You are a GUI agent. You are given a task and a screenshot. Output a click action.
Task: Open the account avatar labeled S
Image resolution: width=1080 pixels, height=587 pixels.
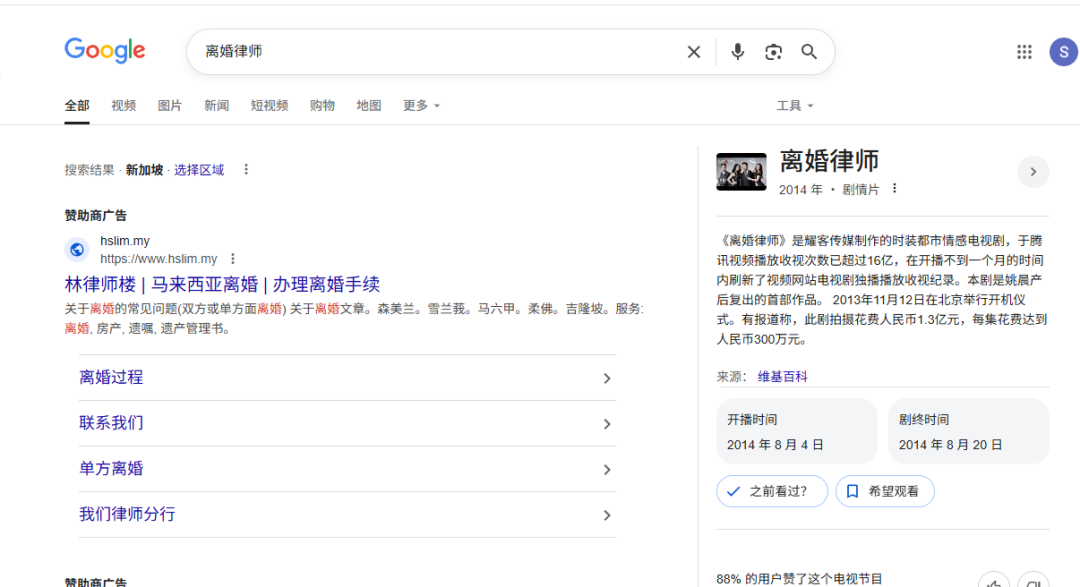[x=1063, y=52]
